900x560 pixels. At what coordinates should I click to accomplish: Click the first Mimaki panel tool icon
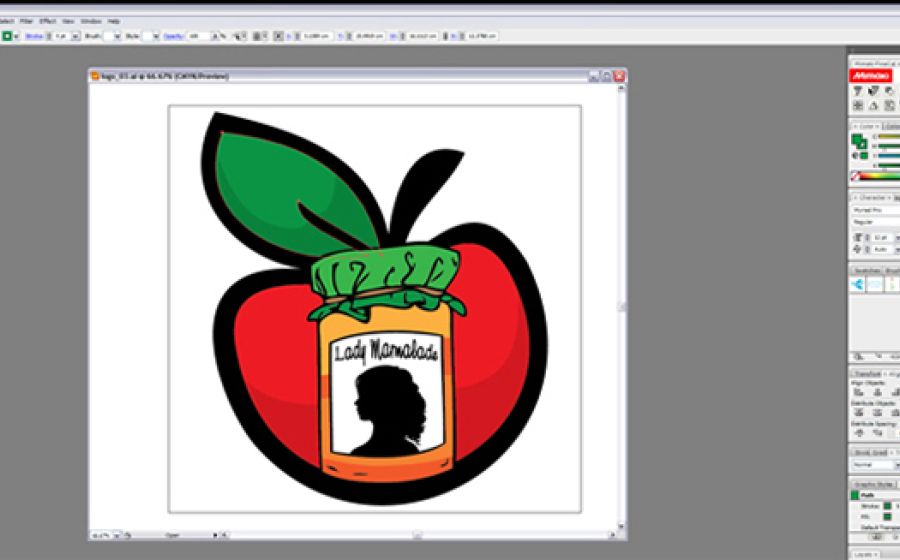(x=858, y=91)
